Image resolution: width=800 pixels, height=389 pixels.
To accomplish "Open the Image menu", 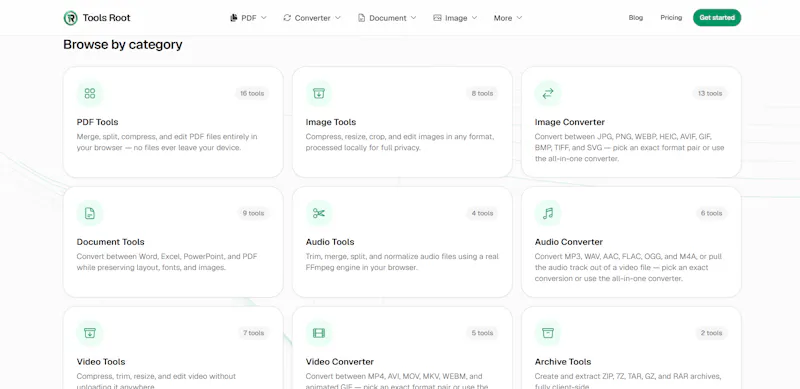I will [455, 18].
